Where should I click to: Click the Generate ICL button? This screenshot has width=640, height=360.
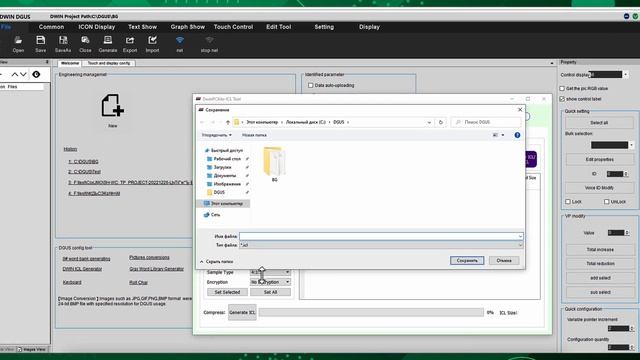(x=242, y=312)
